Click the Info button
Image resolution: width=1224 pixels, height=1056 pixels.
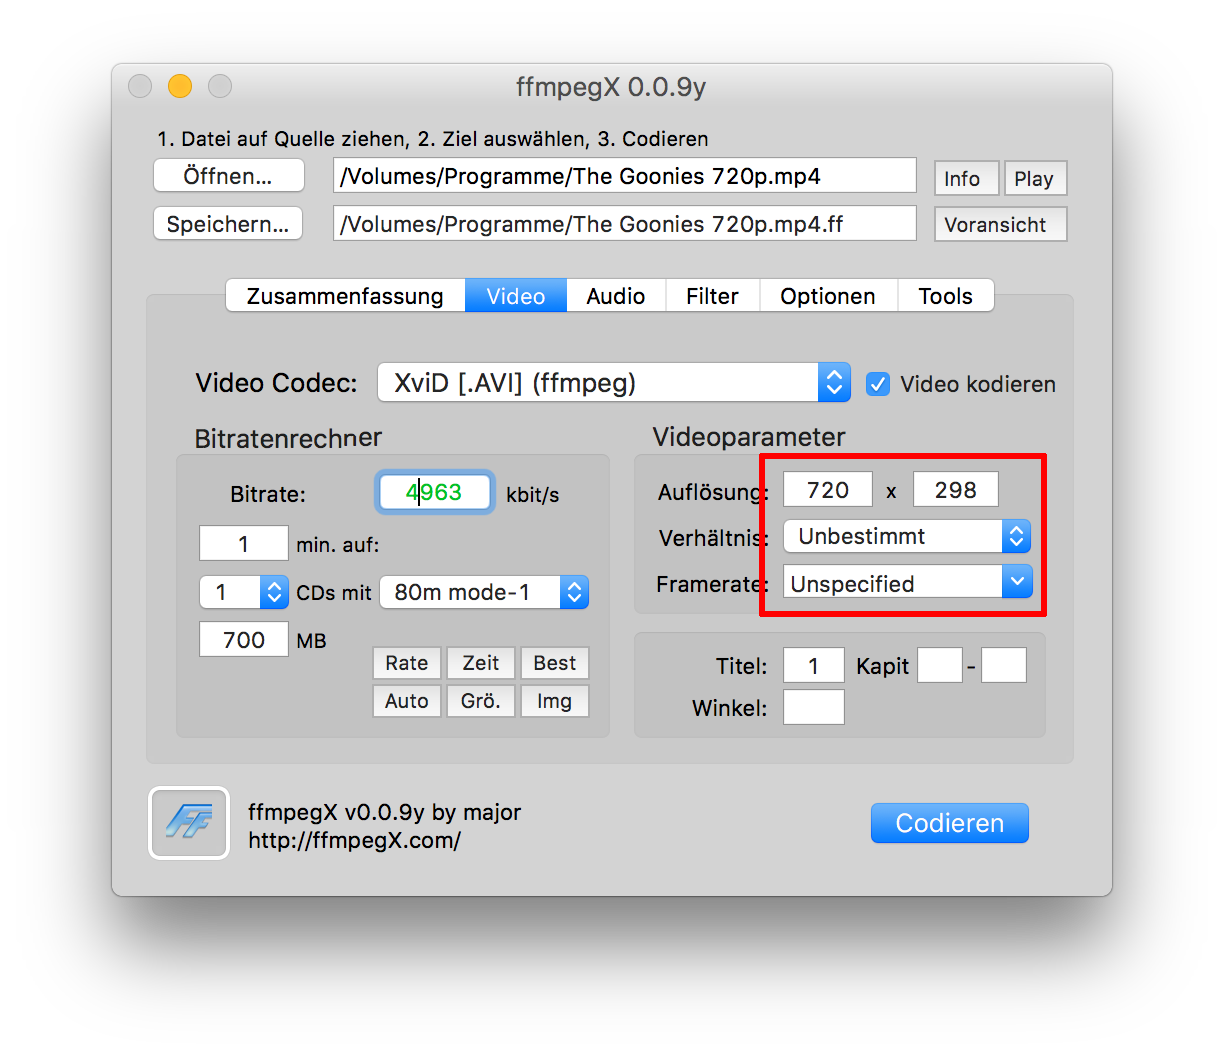(966, 179)
